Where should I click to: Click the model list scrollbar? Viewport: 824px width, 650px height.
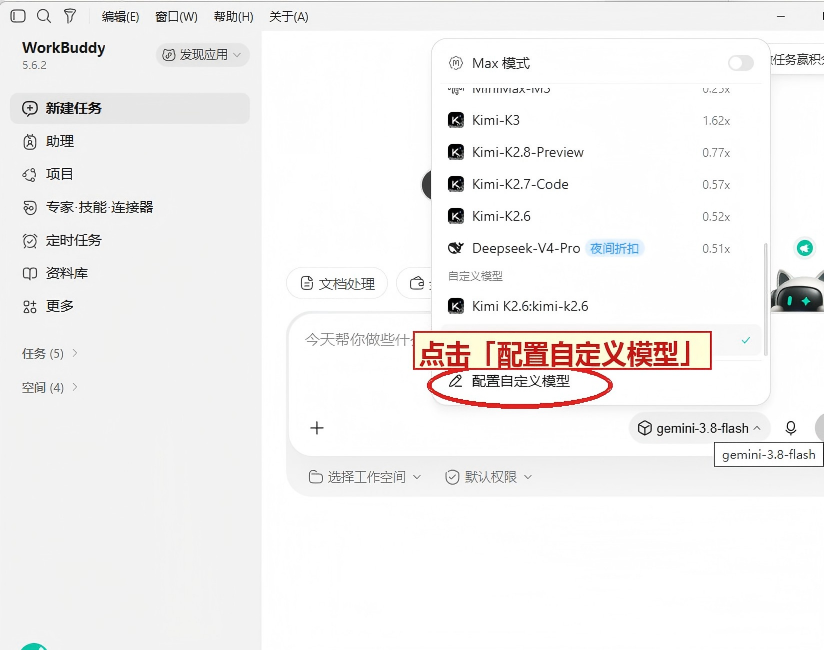766,300
